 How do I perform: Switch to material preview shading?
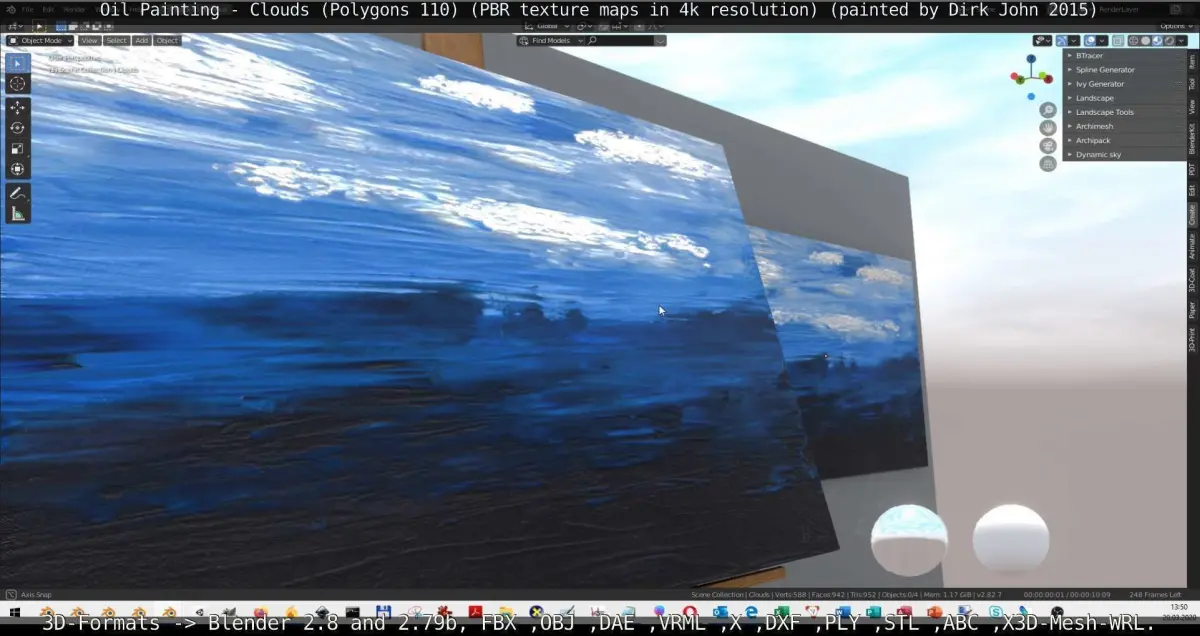(x=1157, y=41)
